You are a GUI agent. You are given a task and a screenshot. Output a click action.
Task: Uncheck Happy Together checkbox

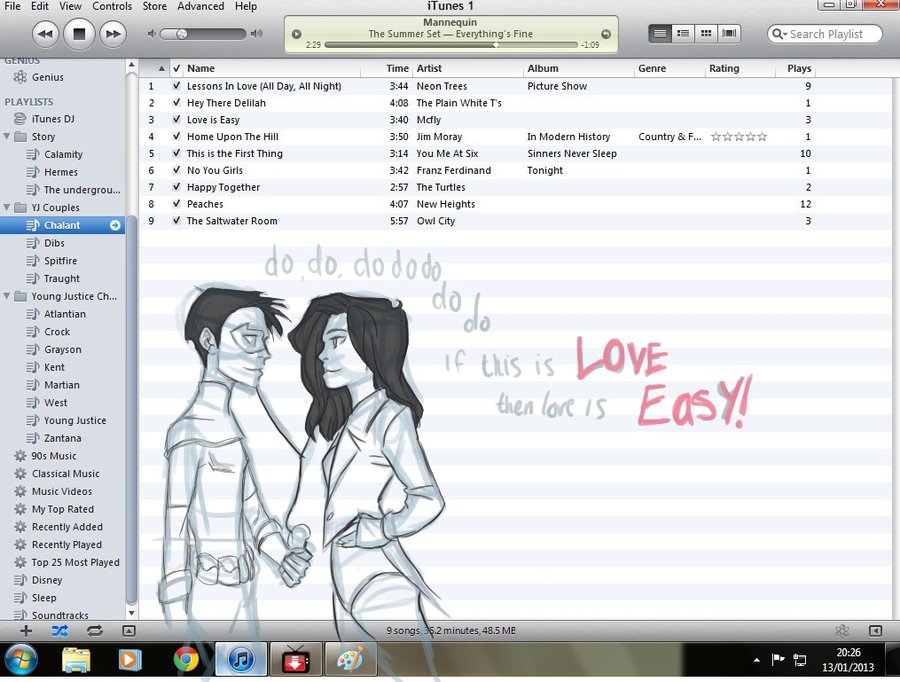click(176, 187)
